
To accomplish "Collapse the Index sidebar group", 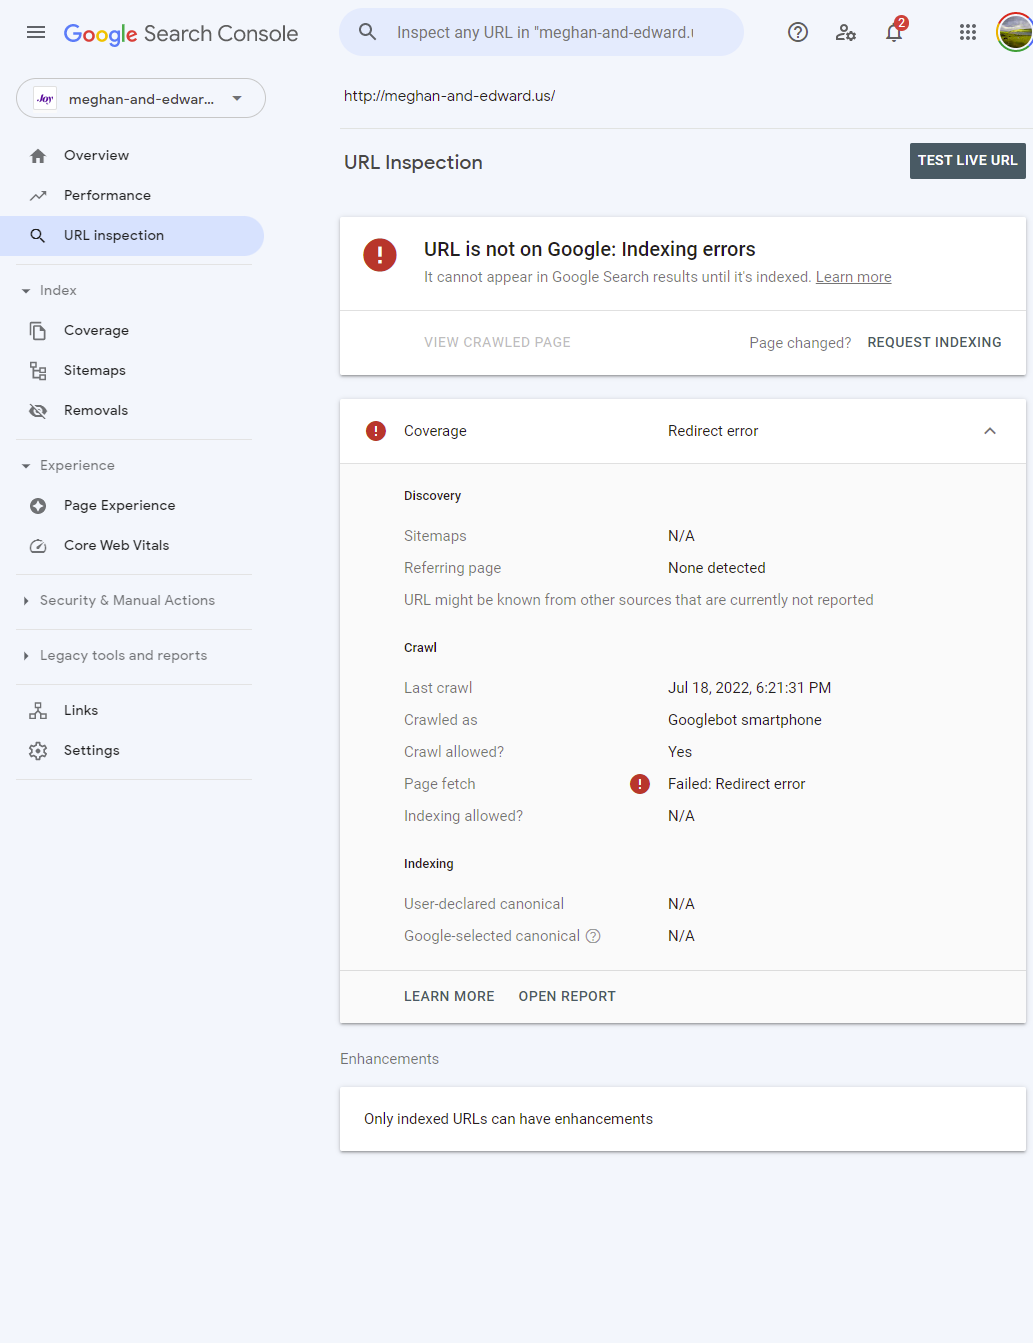I will click(26, 291).
